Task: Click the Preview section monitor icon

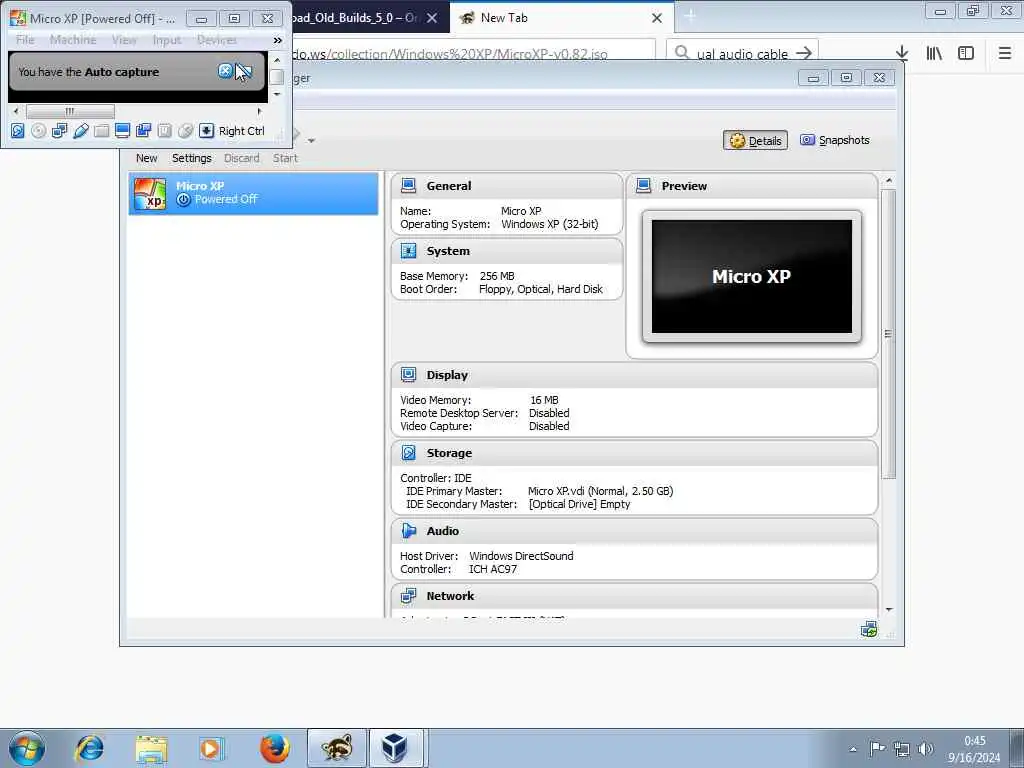Action: pyautogui.click(x=643, y=185)
